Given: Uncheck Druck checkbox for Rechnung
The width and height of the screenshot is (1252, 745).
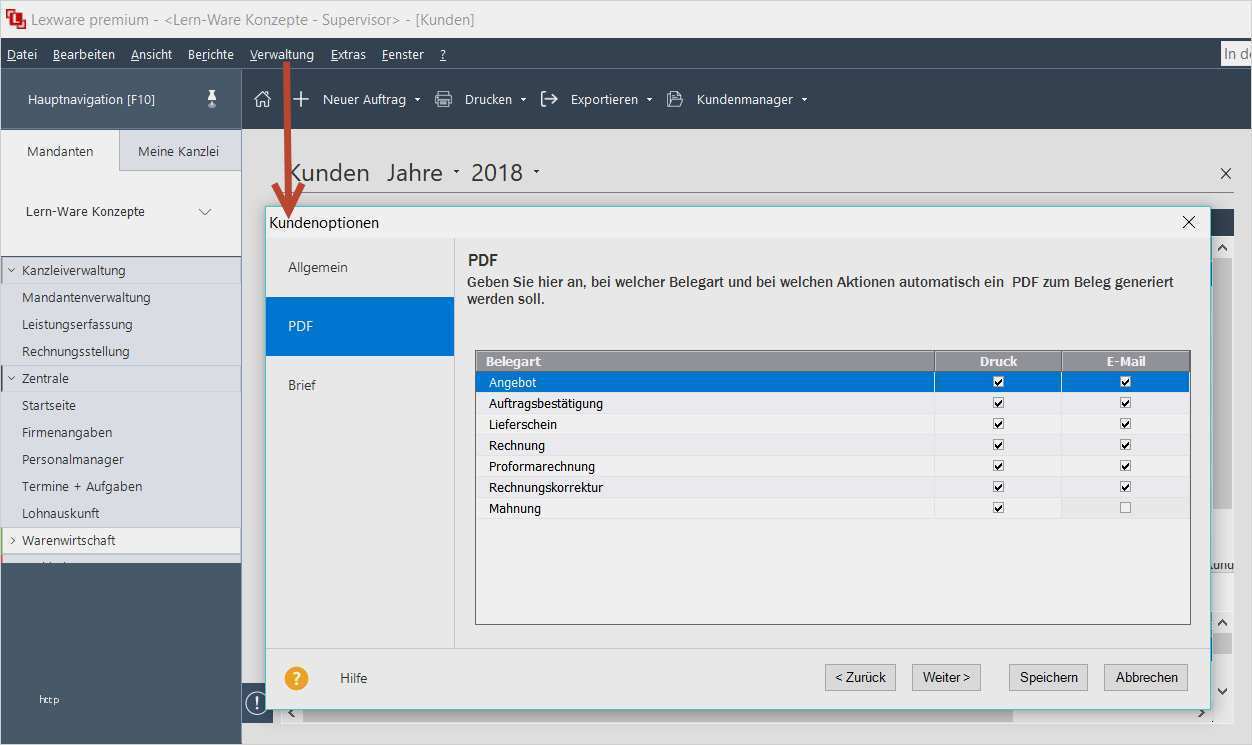Looking at the screenshot, I should [998, 445].
